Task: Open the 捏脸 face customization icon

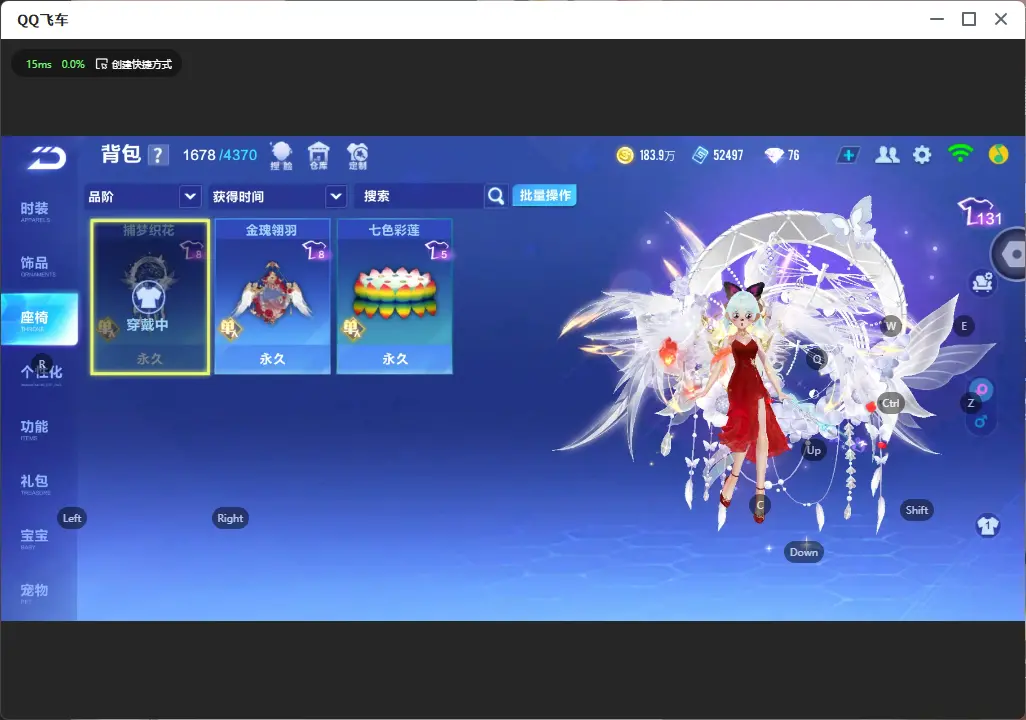Action: pyautogui.click(x=281, y=156)
